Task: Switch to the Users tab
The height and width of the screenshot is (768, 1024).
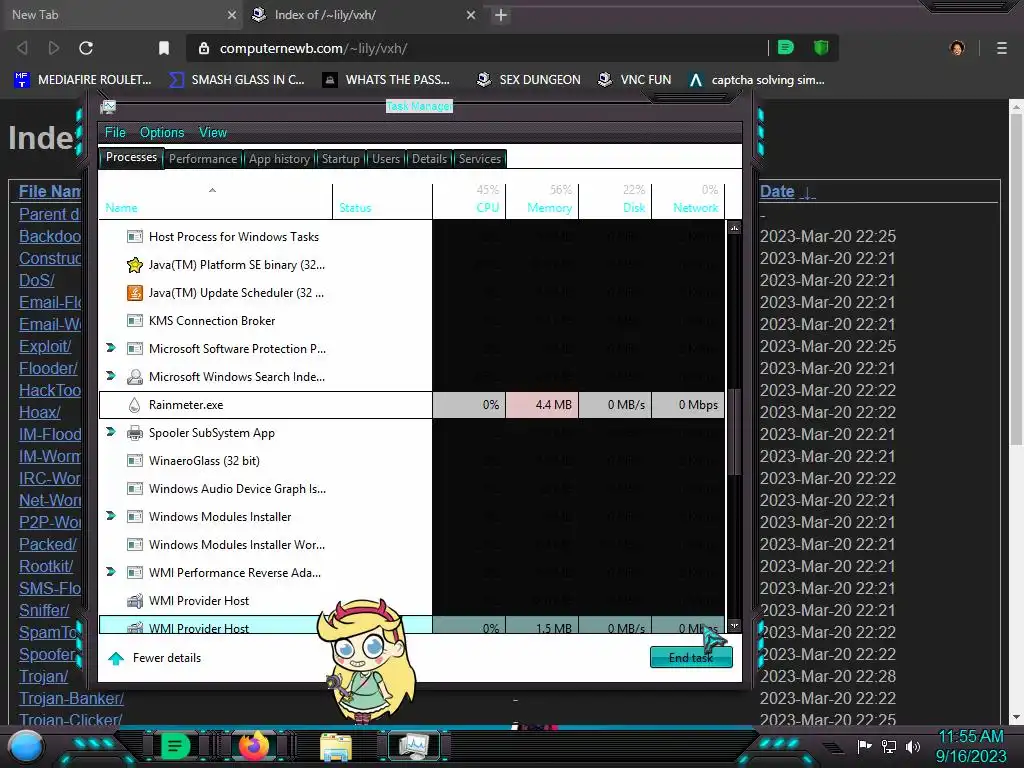Action: tap(386, 159)
